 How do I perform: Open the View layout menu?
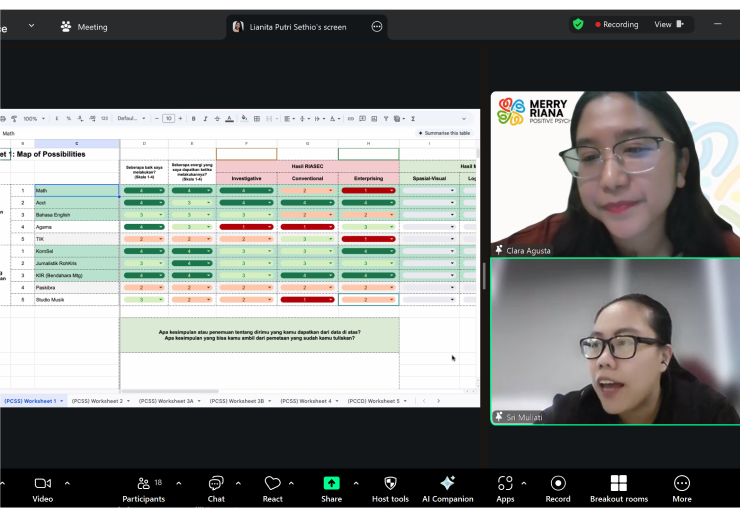pyautogui.click(x=669, y=24)
